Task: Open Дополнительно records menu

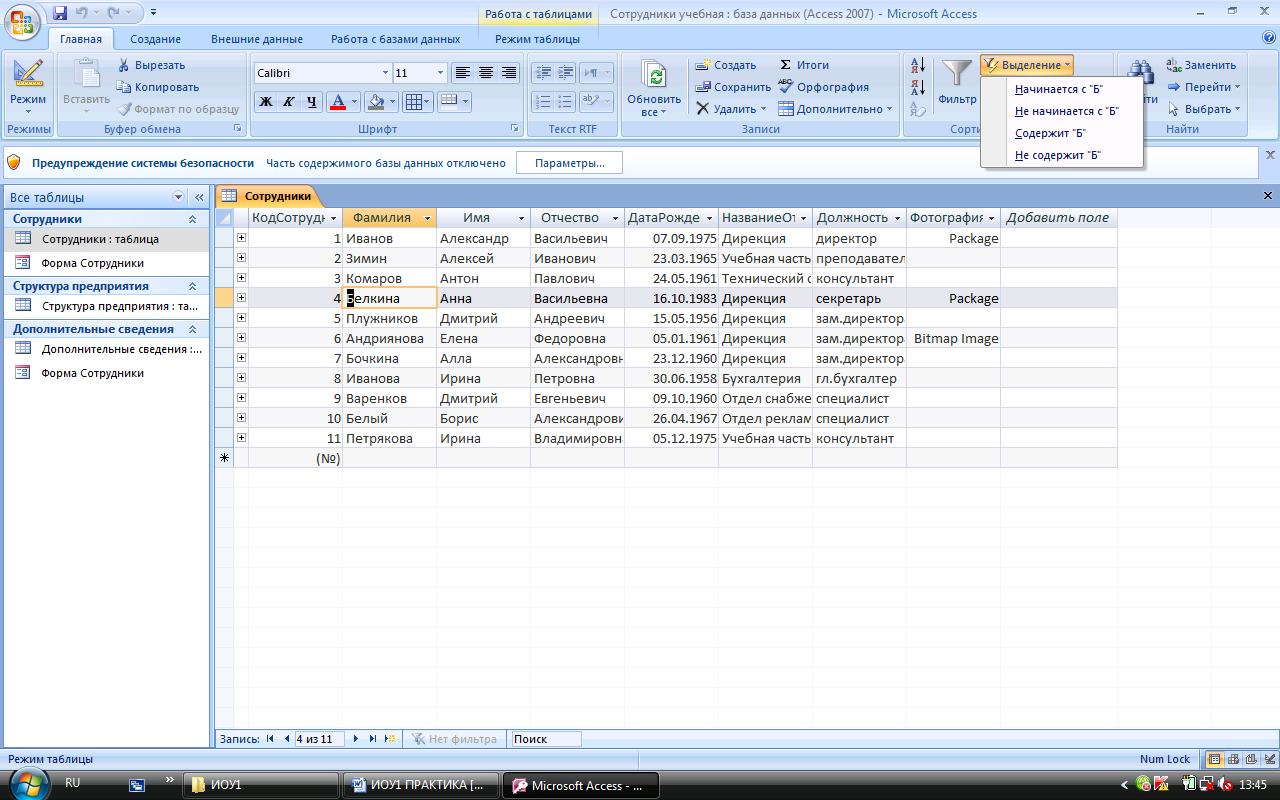Action: pyautogui.click(x=835, y=109)
